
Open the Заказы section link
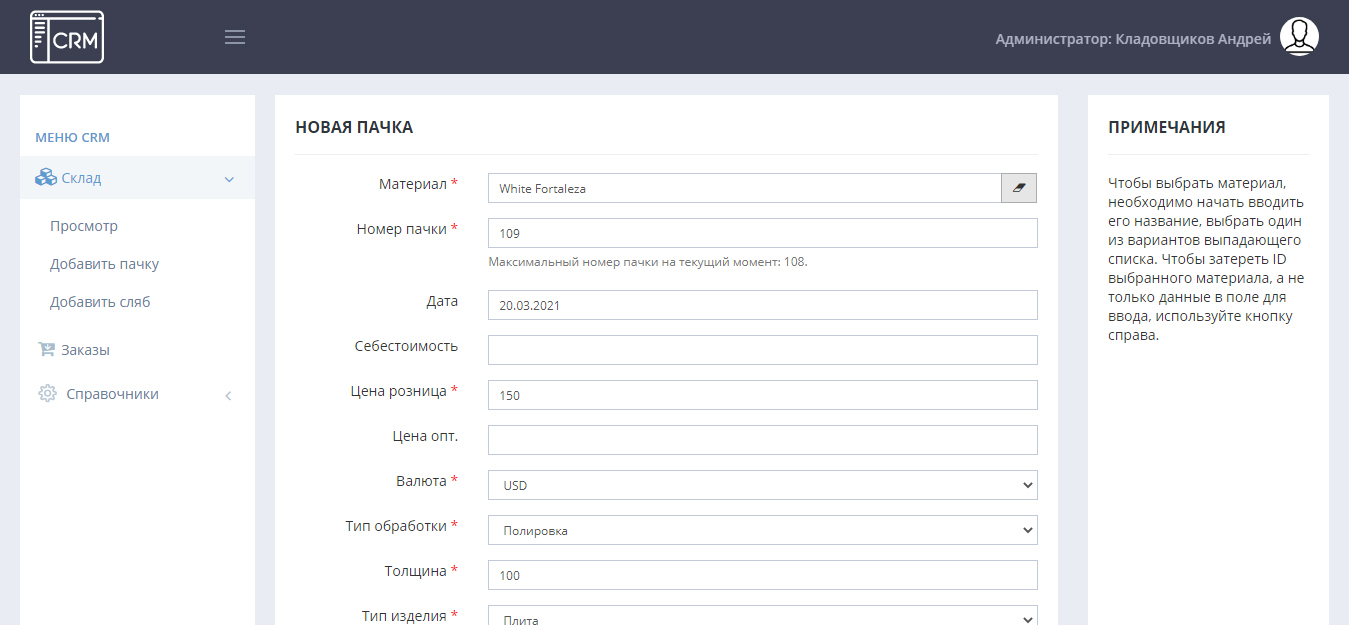[87, 350]
